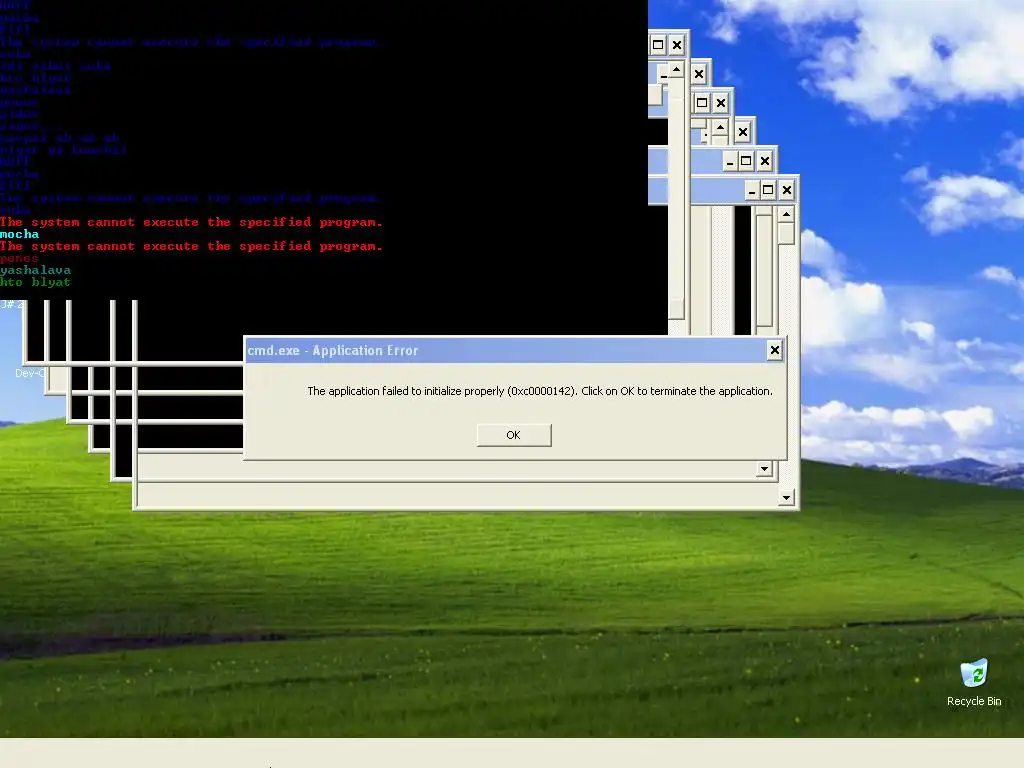Select the Recycle Bin desktop icon
The image size is (1024, 768).
pos(974,682)
